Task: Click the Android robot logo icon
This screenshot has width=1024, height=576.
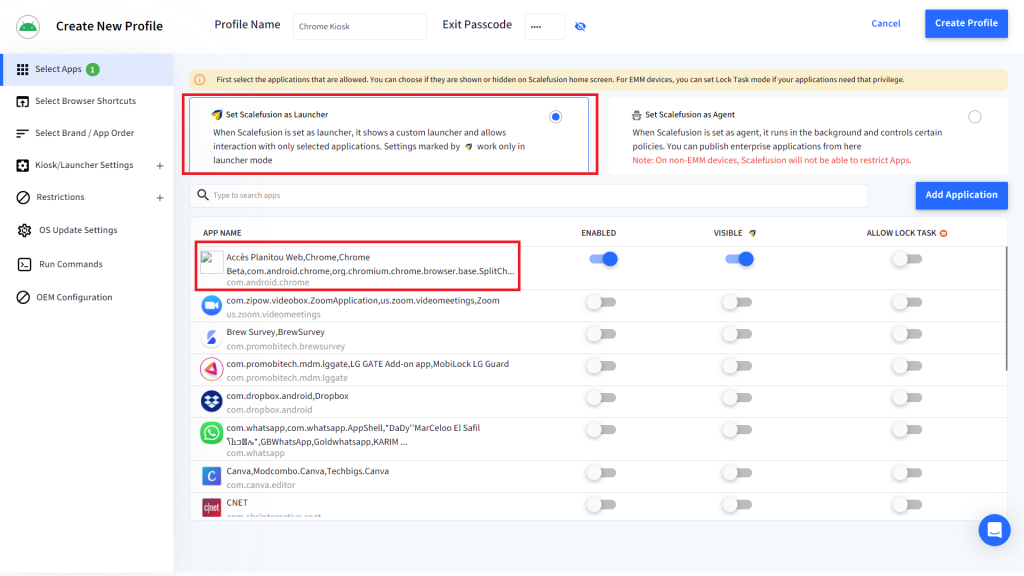Action: [28, 26]
